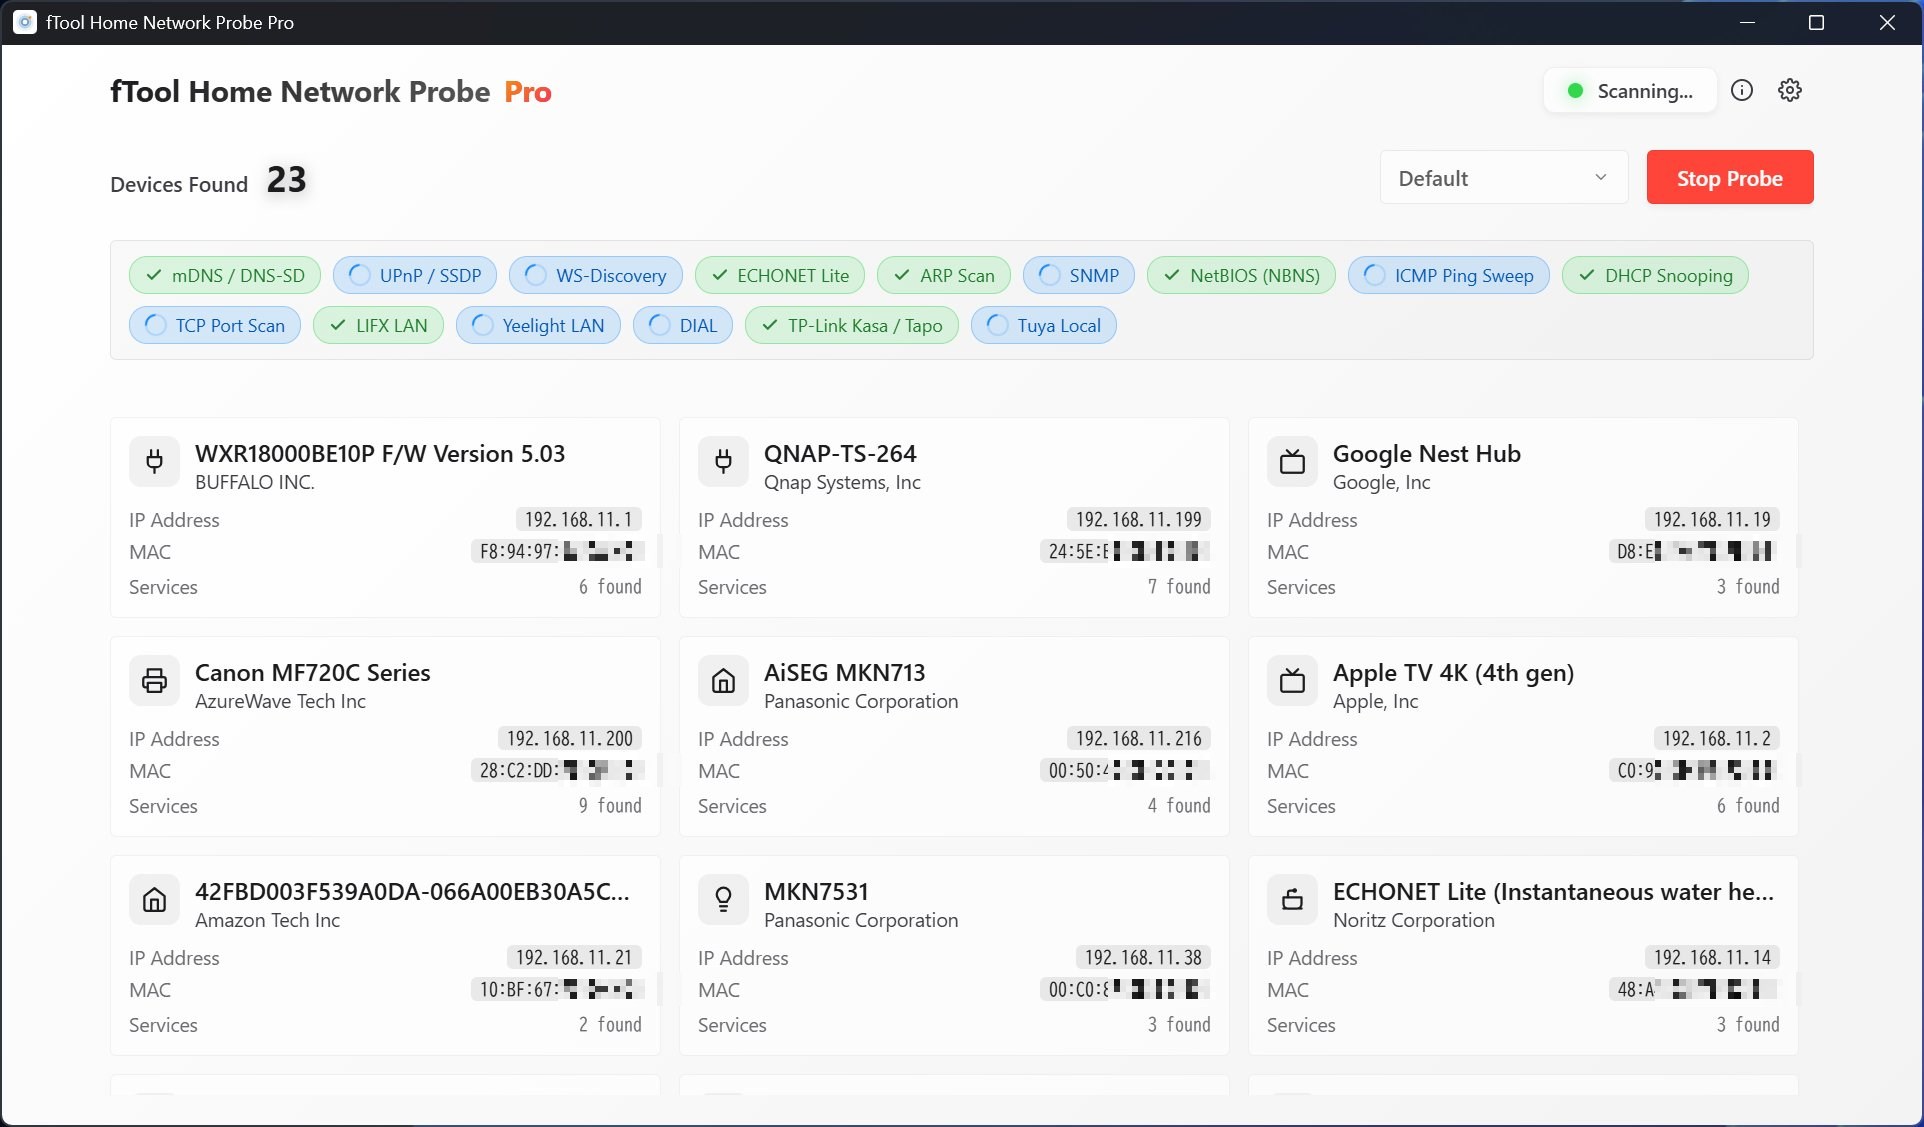1924x1127 pixels.
Task: Click the fTool app icon in title bar
Action: click(24, 22)
